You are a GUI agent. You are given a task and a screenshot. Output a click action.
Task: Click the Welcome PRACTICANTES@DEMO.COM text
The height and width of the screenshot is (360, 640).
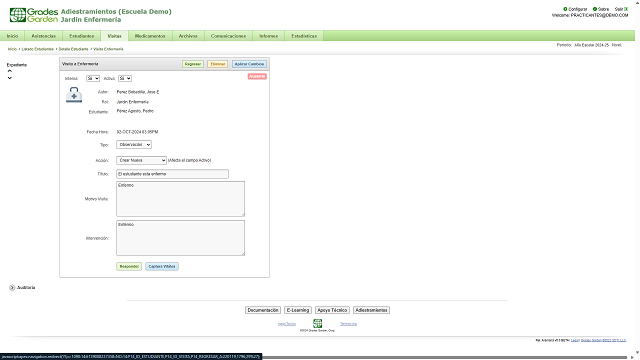point(590,15)
